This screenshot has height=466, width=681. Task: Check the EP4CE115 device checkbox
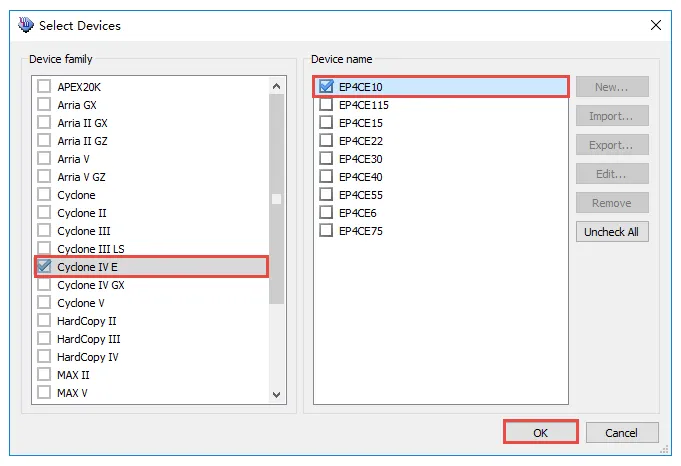click(326, 104)
